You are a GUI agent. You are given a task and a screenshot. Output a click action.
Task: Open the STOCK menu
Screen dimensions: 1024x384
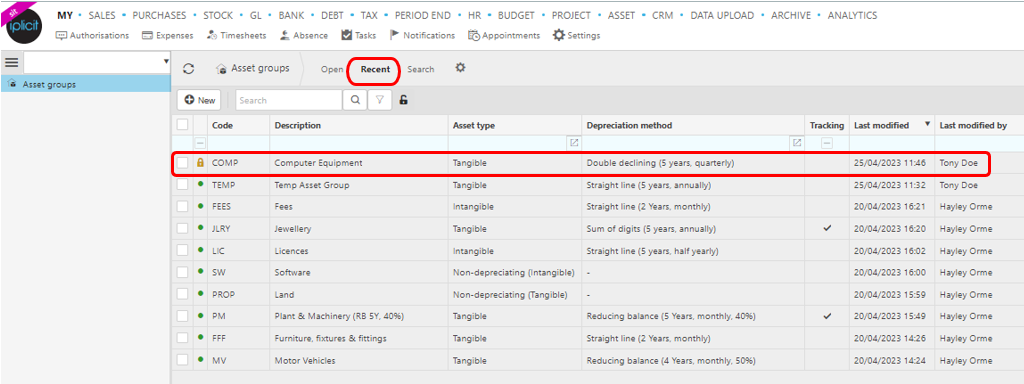point(217,15)
